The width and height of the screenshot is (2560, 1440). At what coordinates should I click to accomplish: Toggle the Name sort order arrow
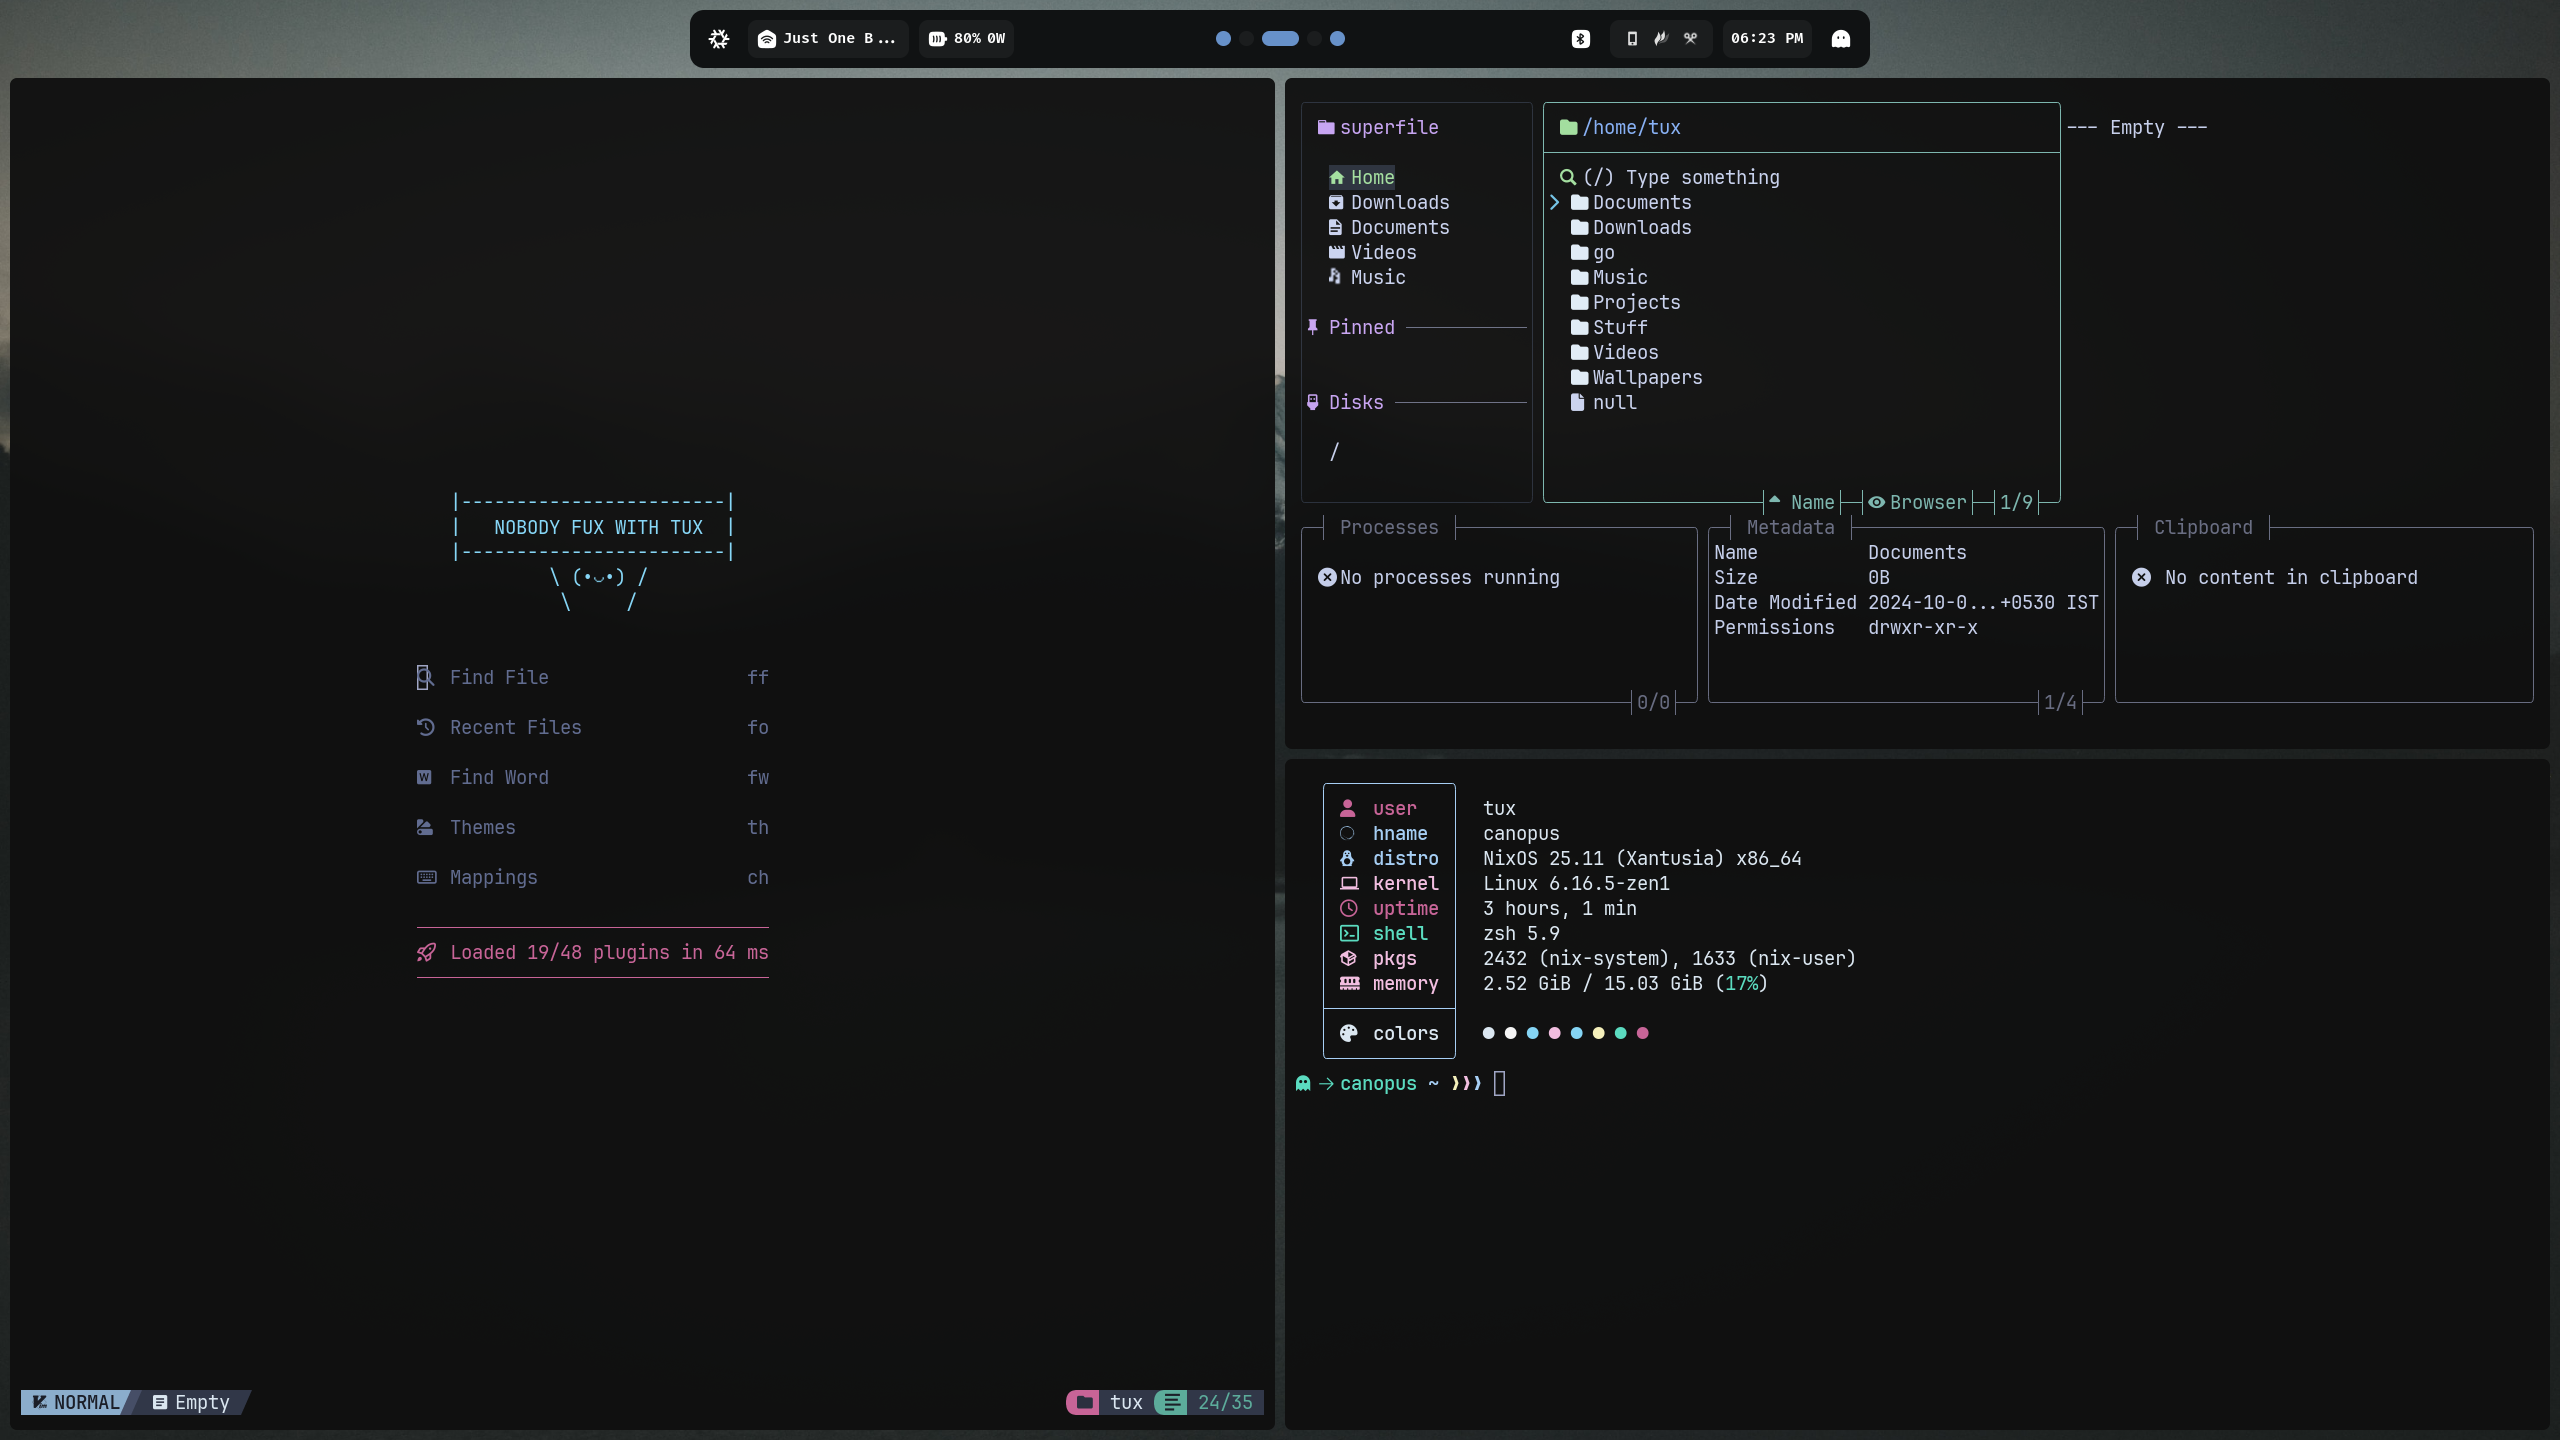(x=1774, y=500)
